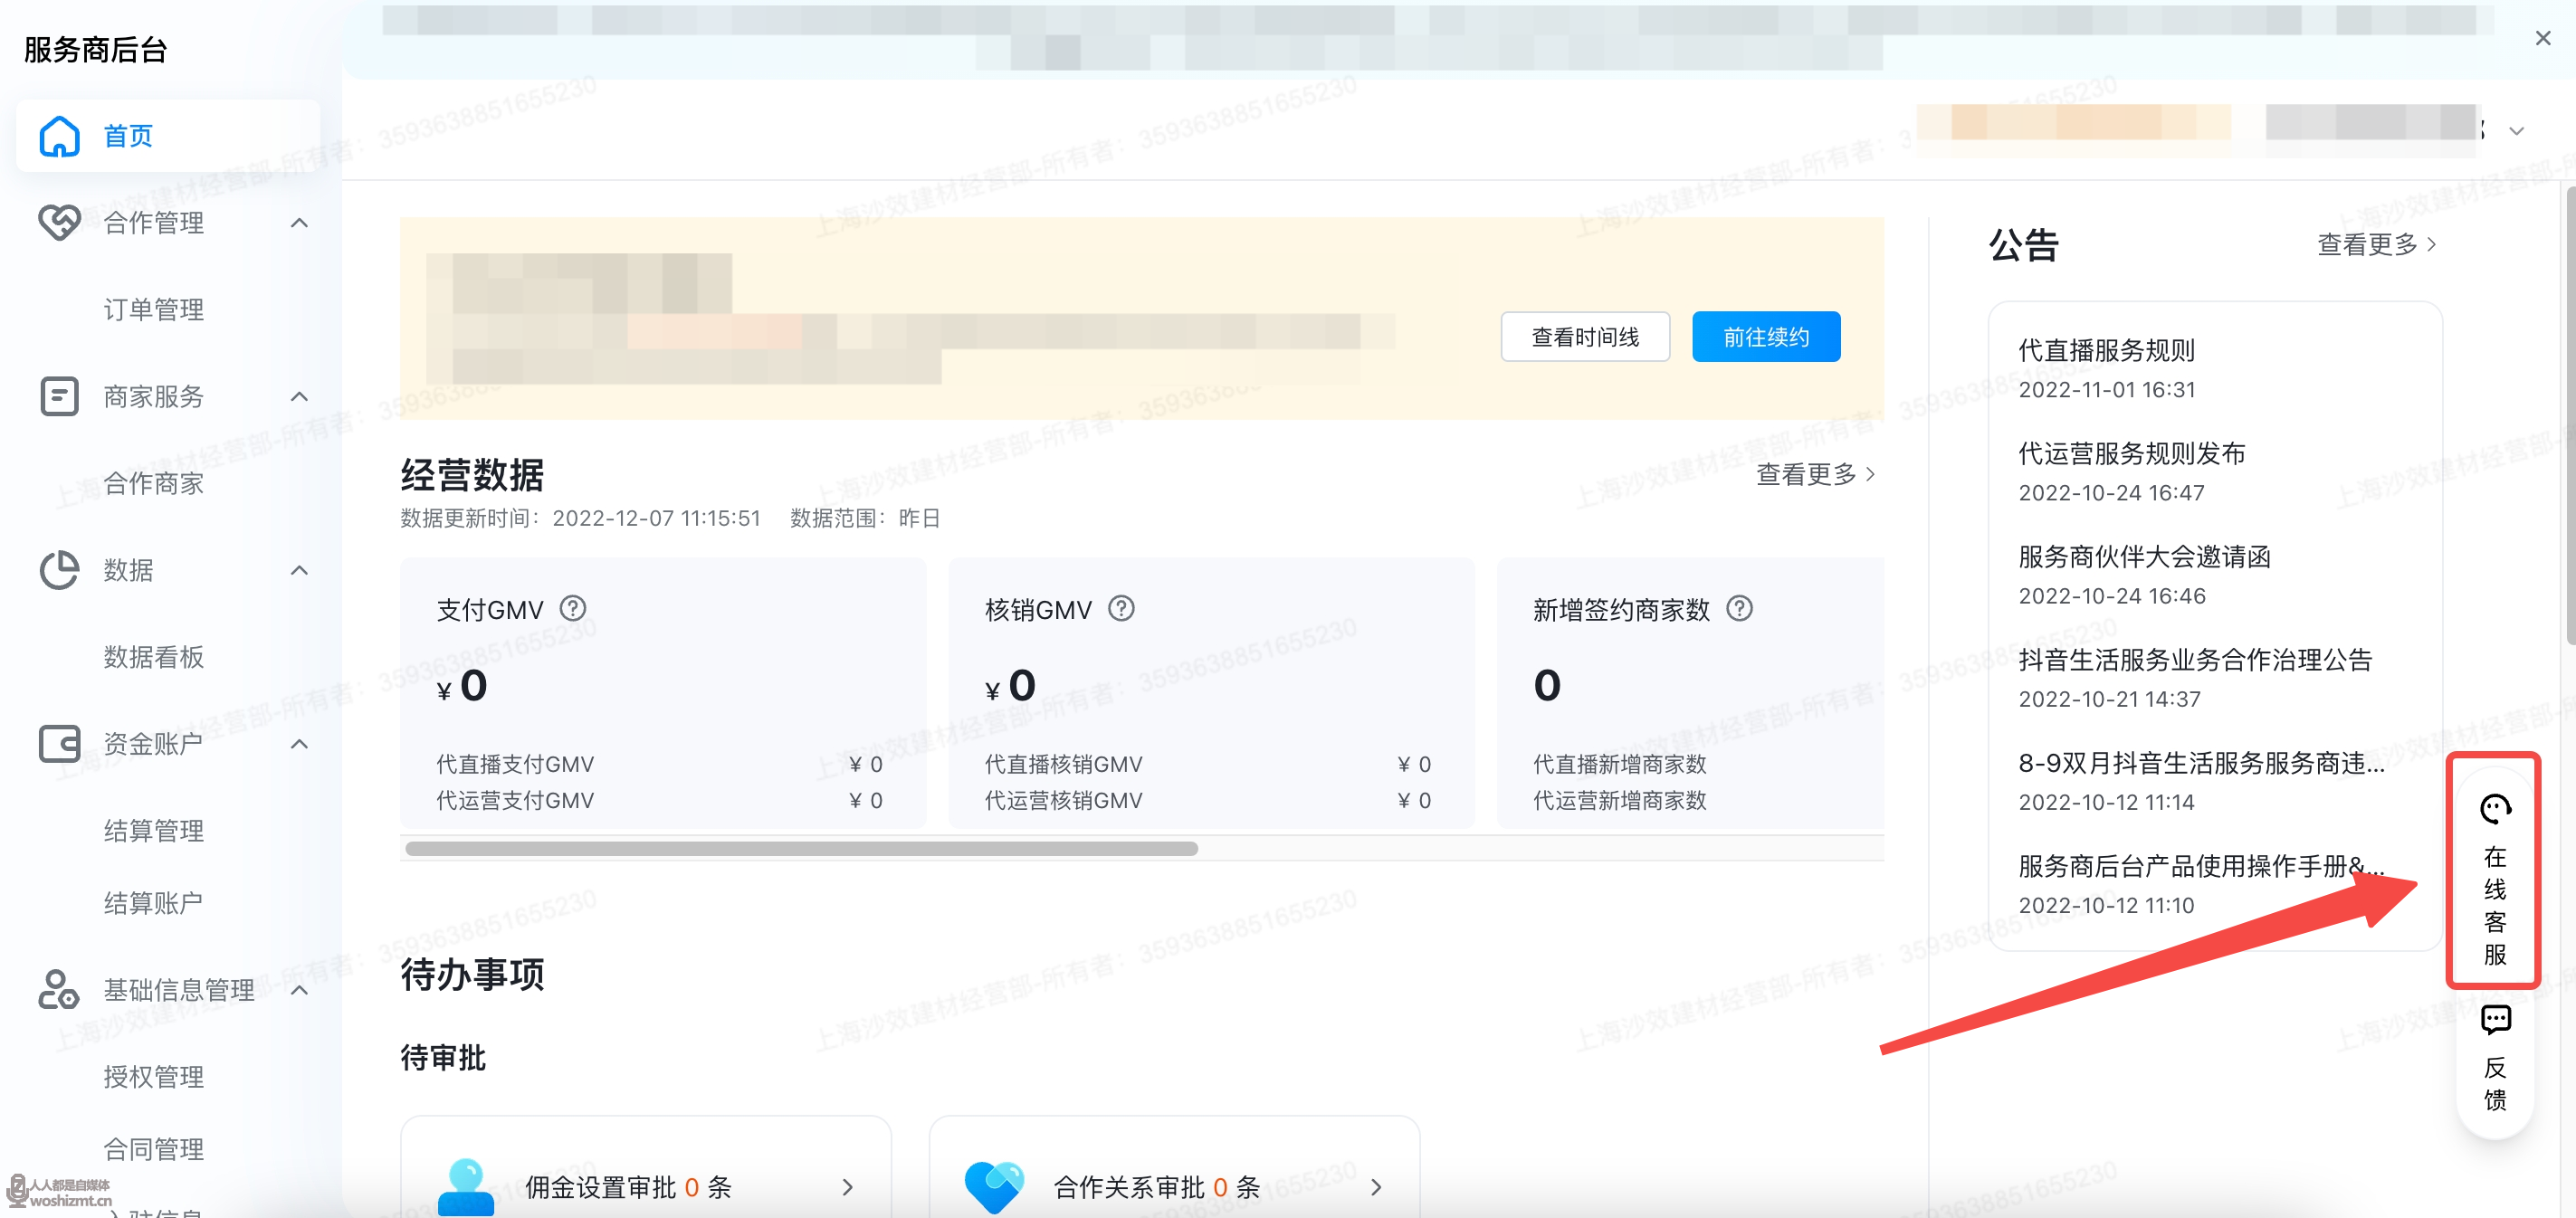Click the 查看时间线 button
This screenshot has height=1218, width=2576.
click(1585, 337)
